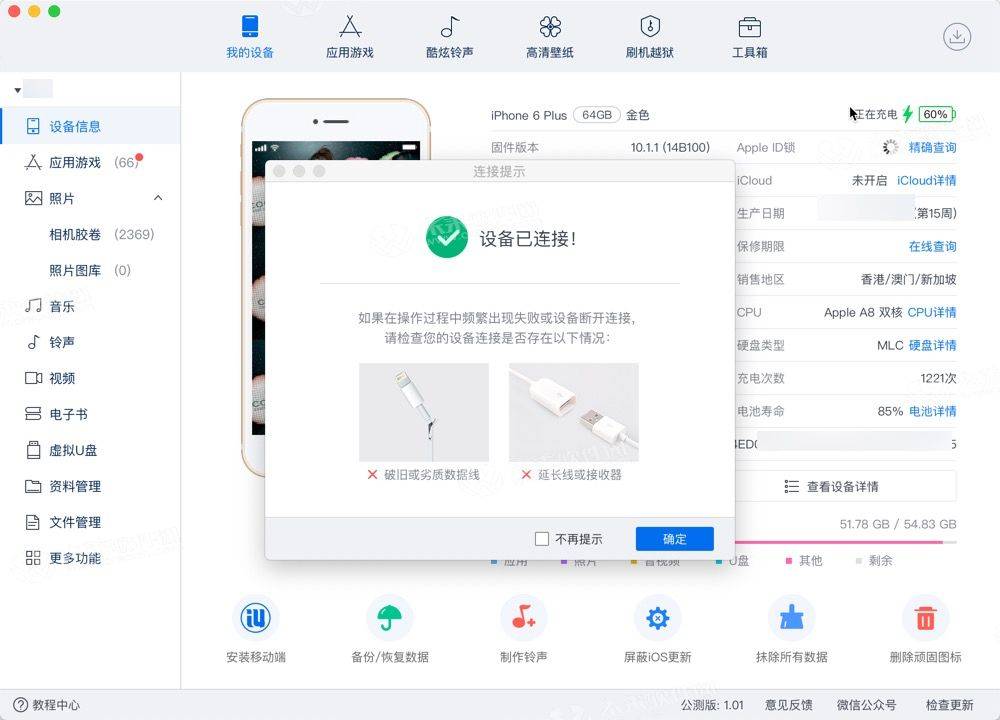Click the 抹除所有数据 broom icon
The height and width of the screenshot is (720, 1000).
click(x=791, y=617)
